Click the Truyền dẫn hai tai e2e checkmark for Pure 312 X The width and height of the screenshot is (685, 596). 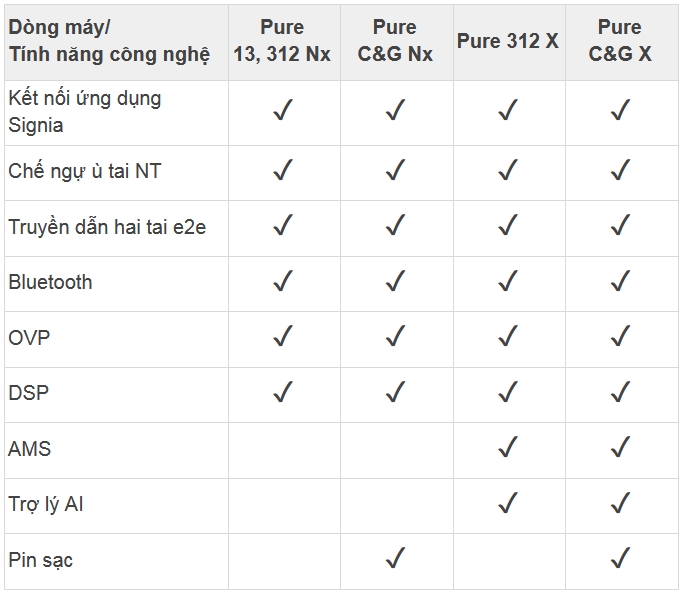(507, 226)
